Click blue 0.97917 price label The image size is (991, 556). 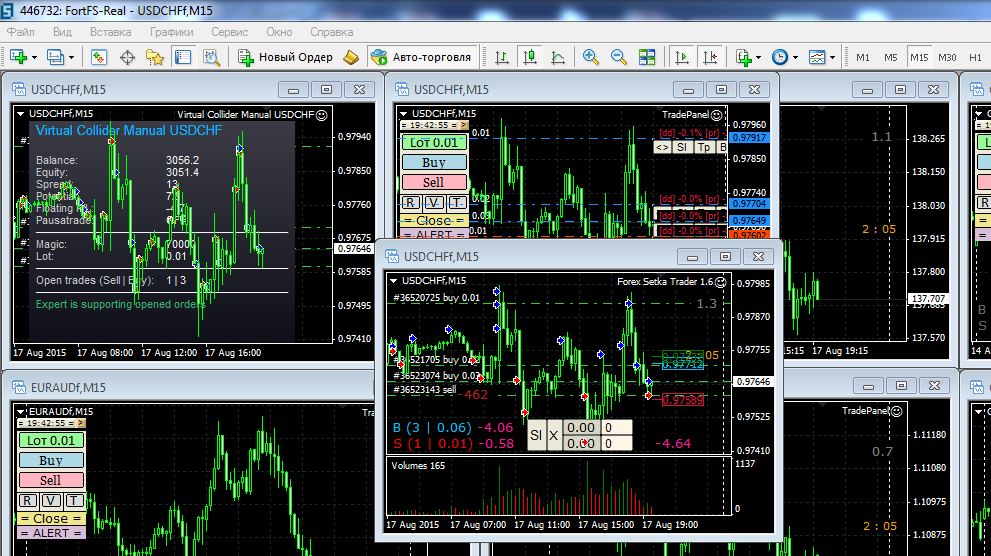click(748, 137)
